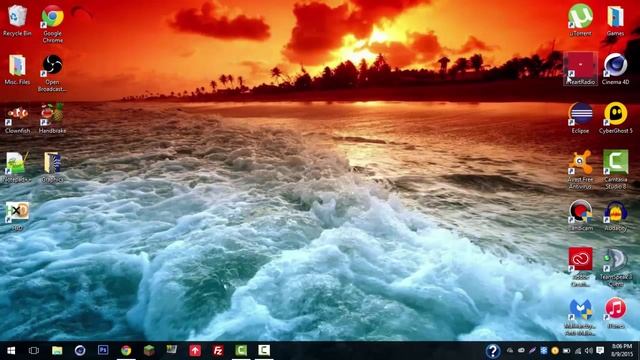This screenshot has height=360, width=640.
Task: Open network signal tray icon
Action: 578,351
